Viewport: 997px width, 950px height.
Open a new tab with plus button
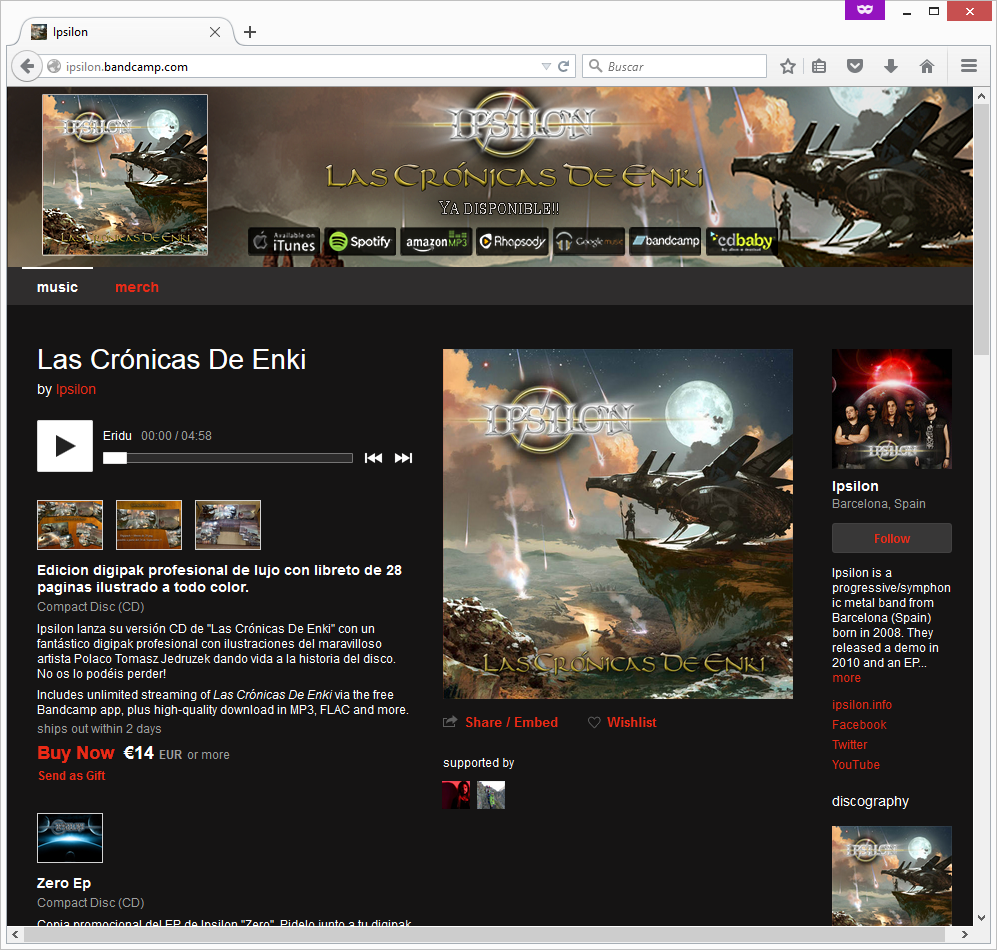pyautogui.click(x=250, y=32)
